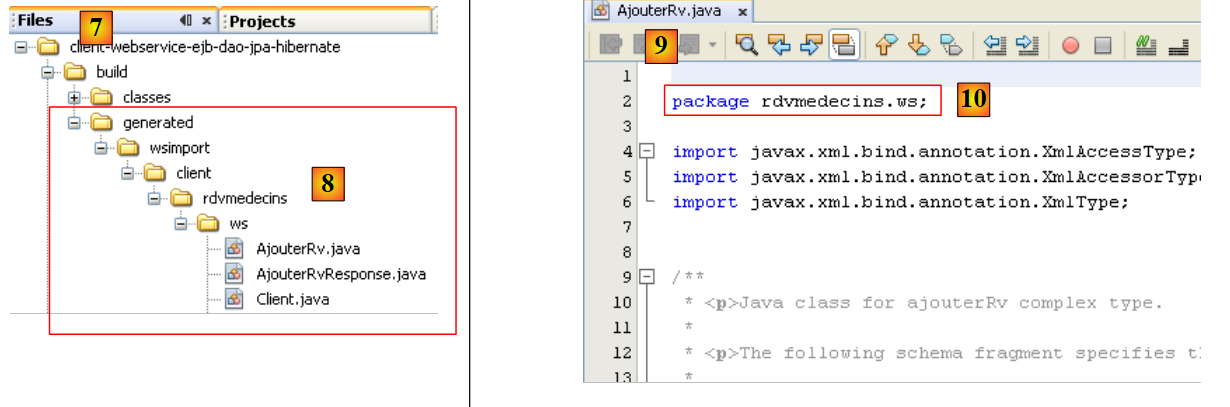Collapse the wsimport folder in tree

point(100,148)
